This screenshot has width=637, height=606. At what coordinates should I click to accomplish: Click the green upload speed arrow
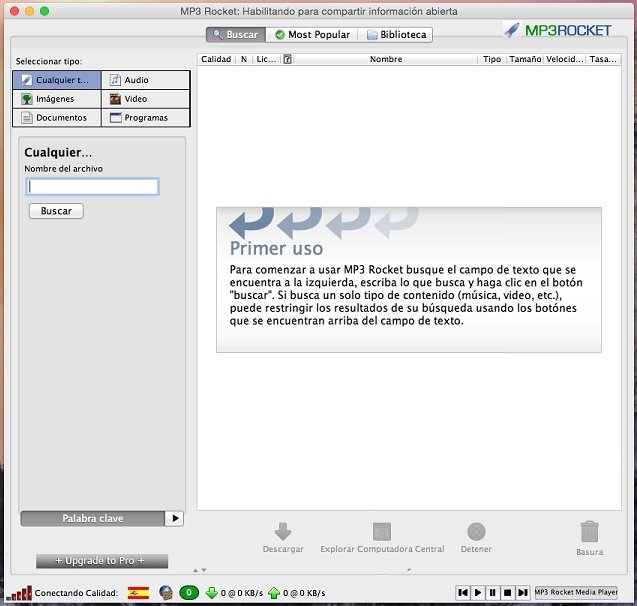click(x=274, y=593)
